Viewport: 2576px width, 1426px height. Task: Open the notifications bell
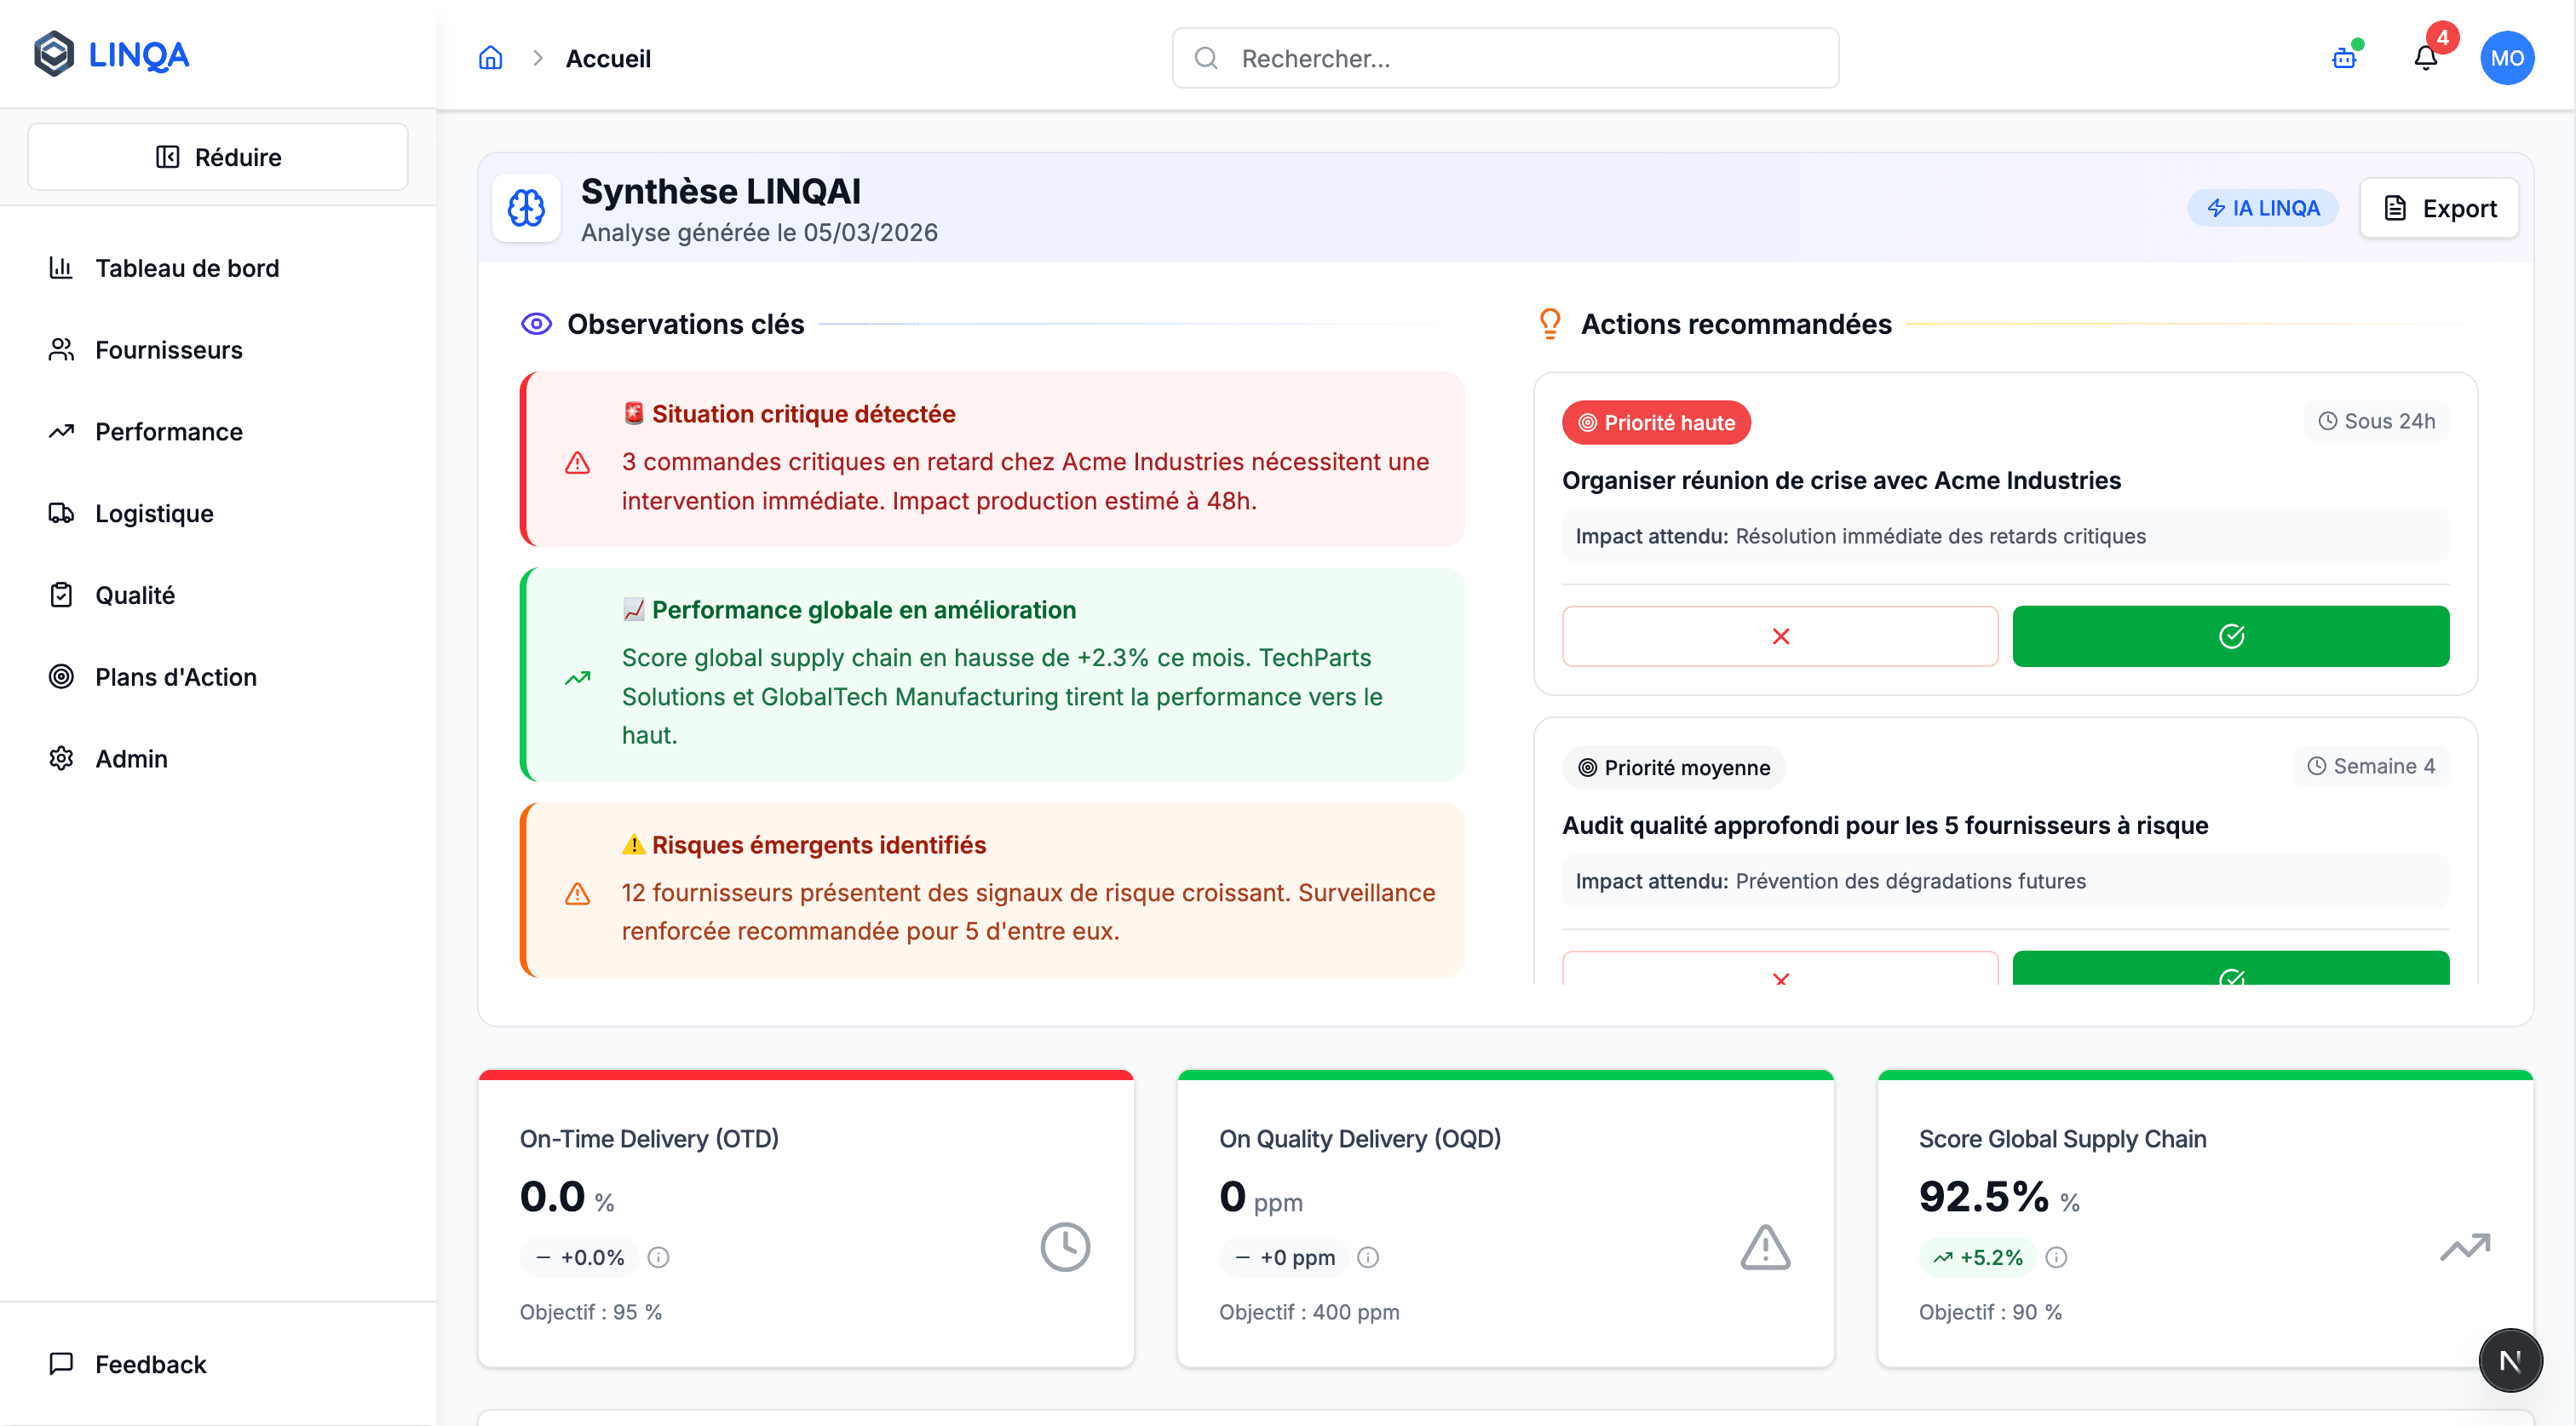pyautogui.click(x=2425, y=57)
